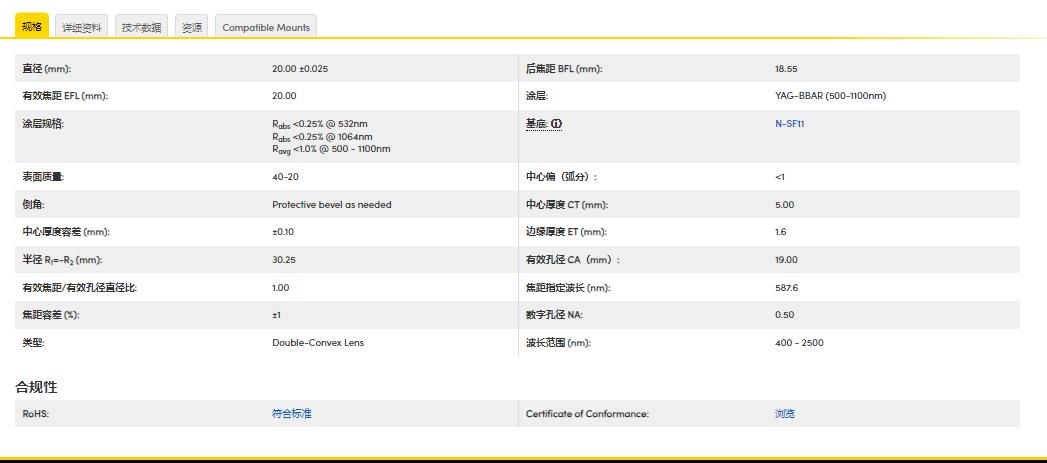Click the info icon beside 基底
Screen dimensions: 1047x463
[x=557, y=124]
